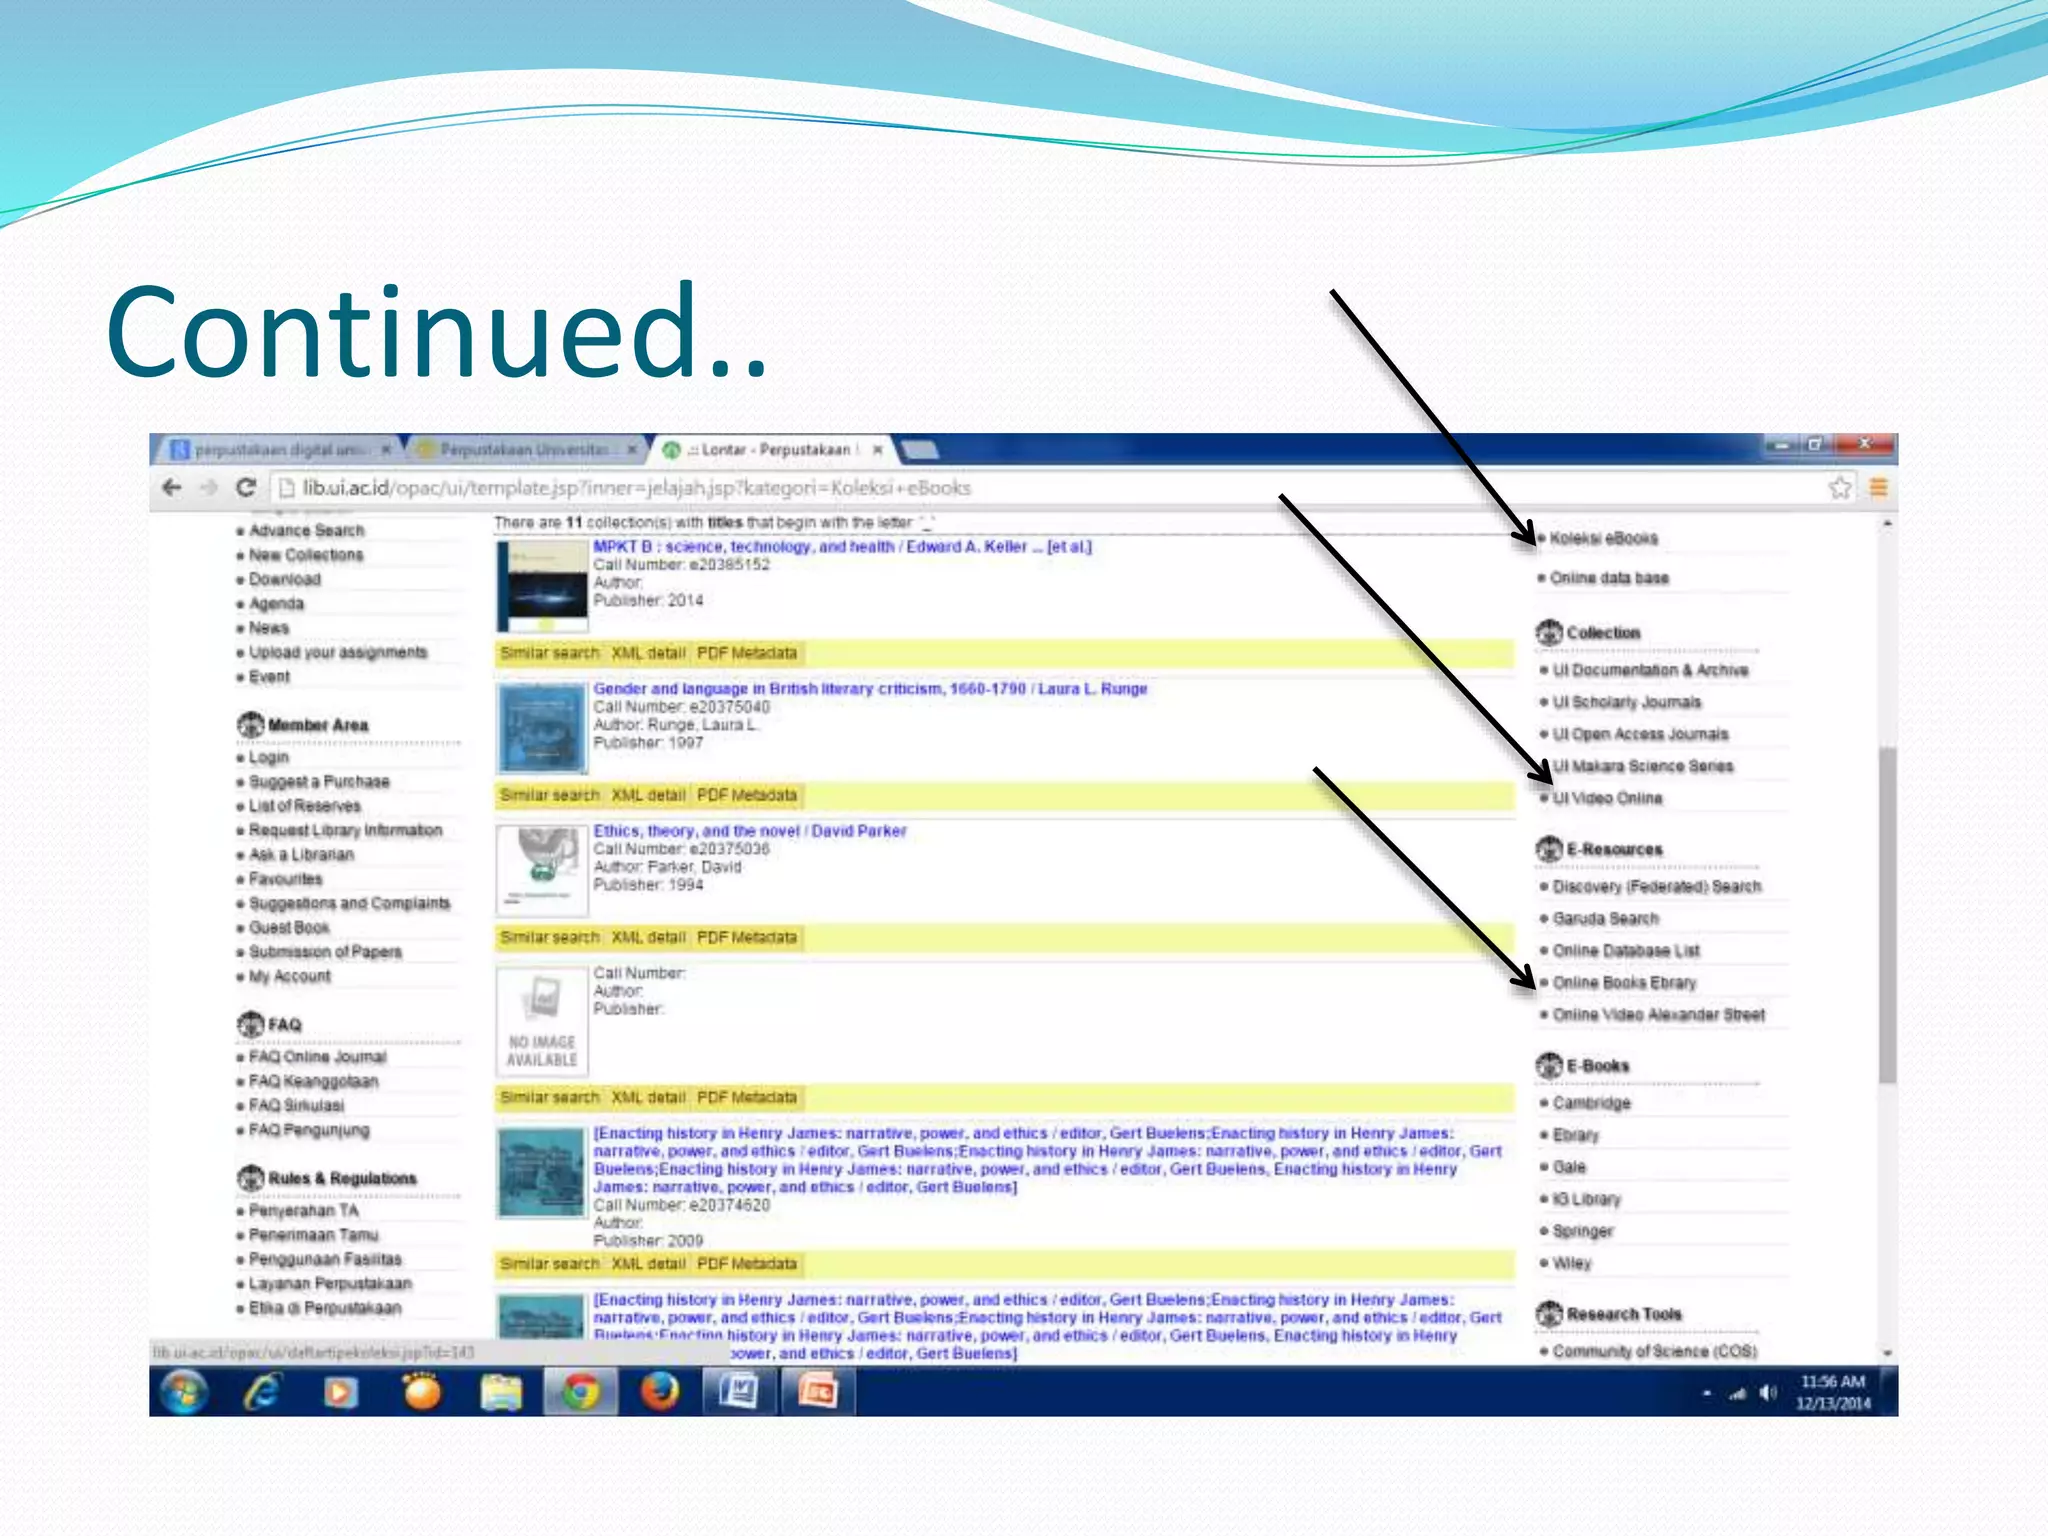
Task: Open the Chrome menu hamburger icon
Action: 1878,488
